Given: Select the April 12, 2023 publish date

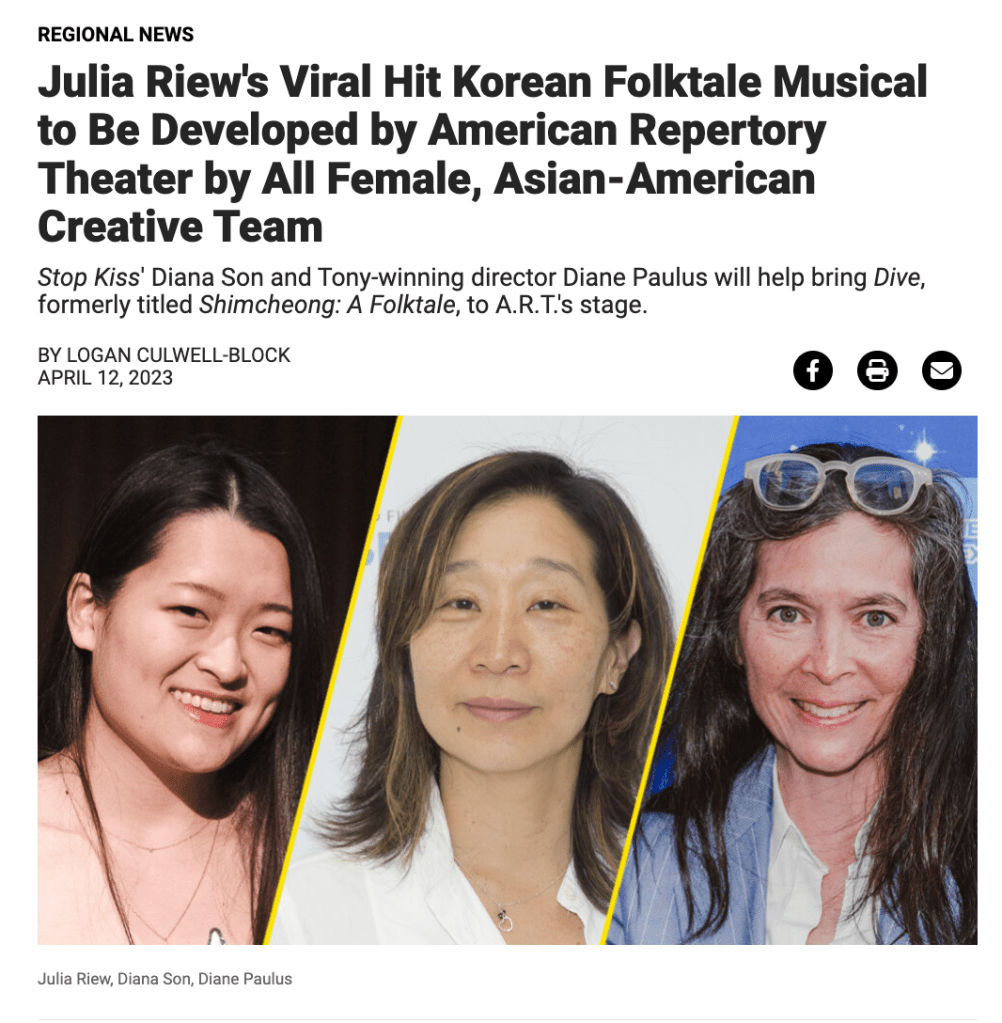Looking at the screenshot, I should [x=105, y=378].
